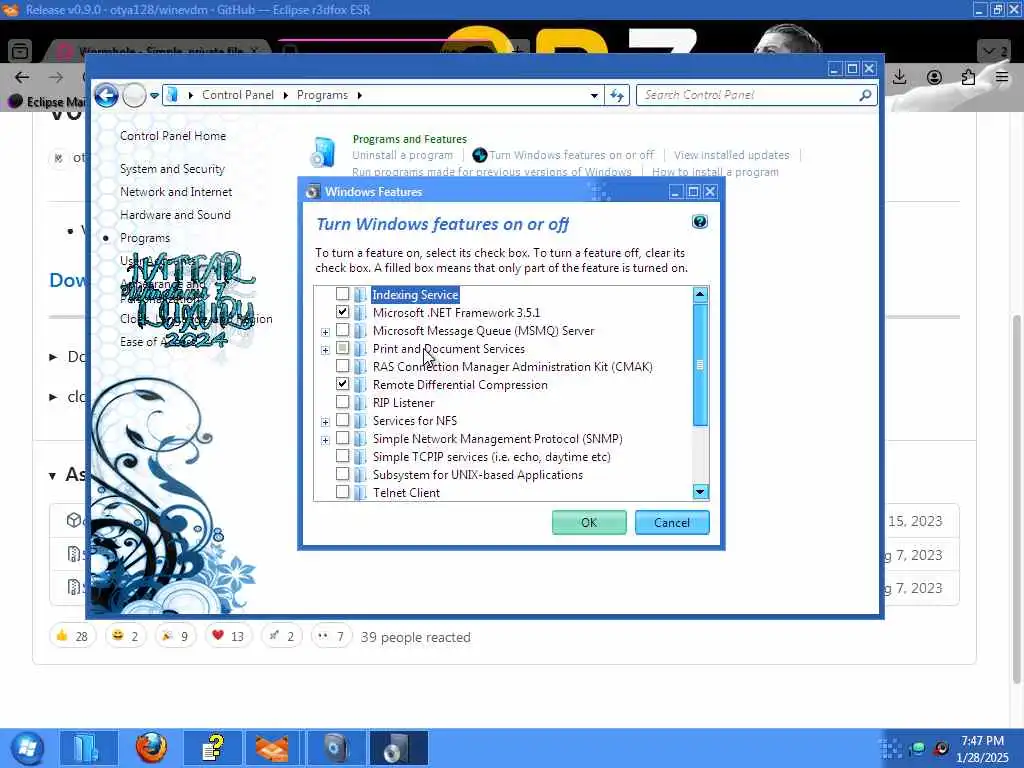Expand Print and Document Services
Image resolution: width=1024 pixels, height=768 pixels.
click(x=325, y=351)
